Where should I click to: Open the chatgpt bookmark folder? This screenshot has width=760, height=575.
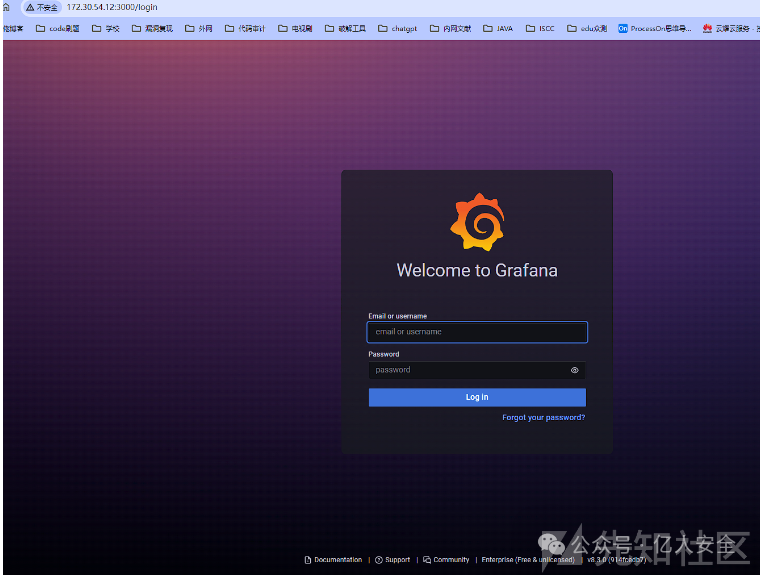tap(397, 29)
